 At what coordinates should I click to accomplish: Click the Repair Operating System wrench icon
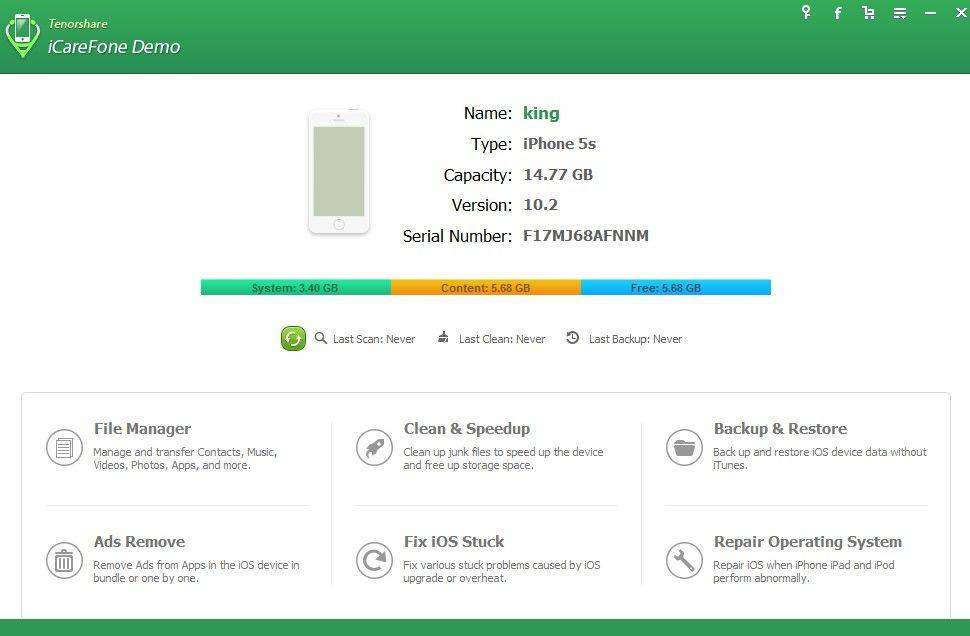(684, 561)
